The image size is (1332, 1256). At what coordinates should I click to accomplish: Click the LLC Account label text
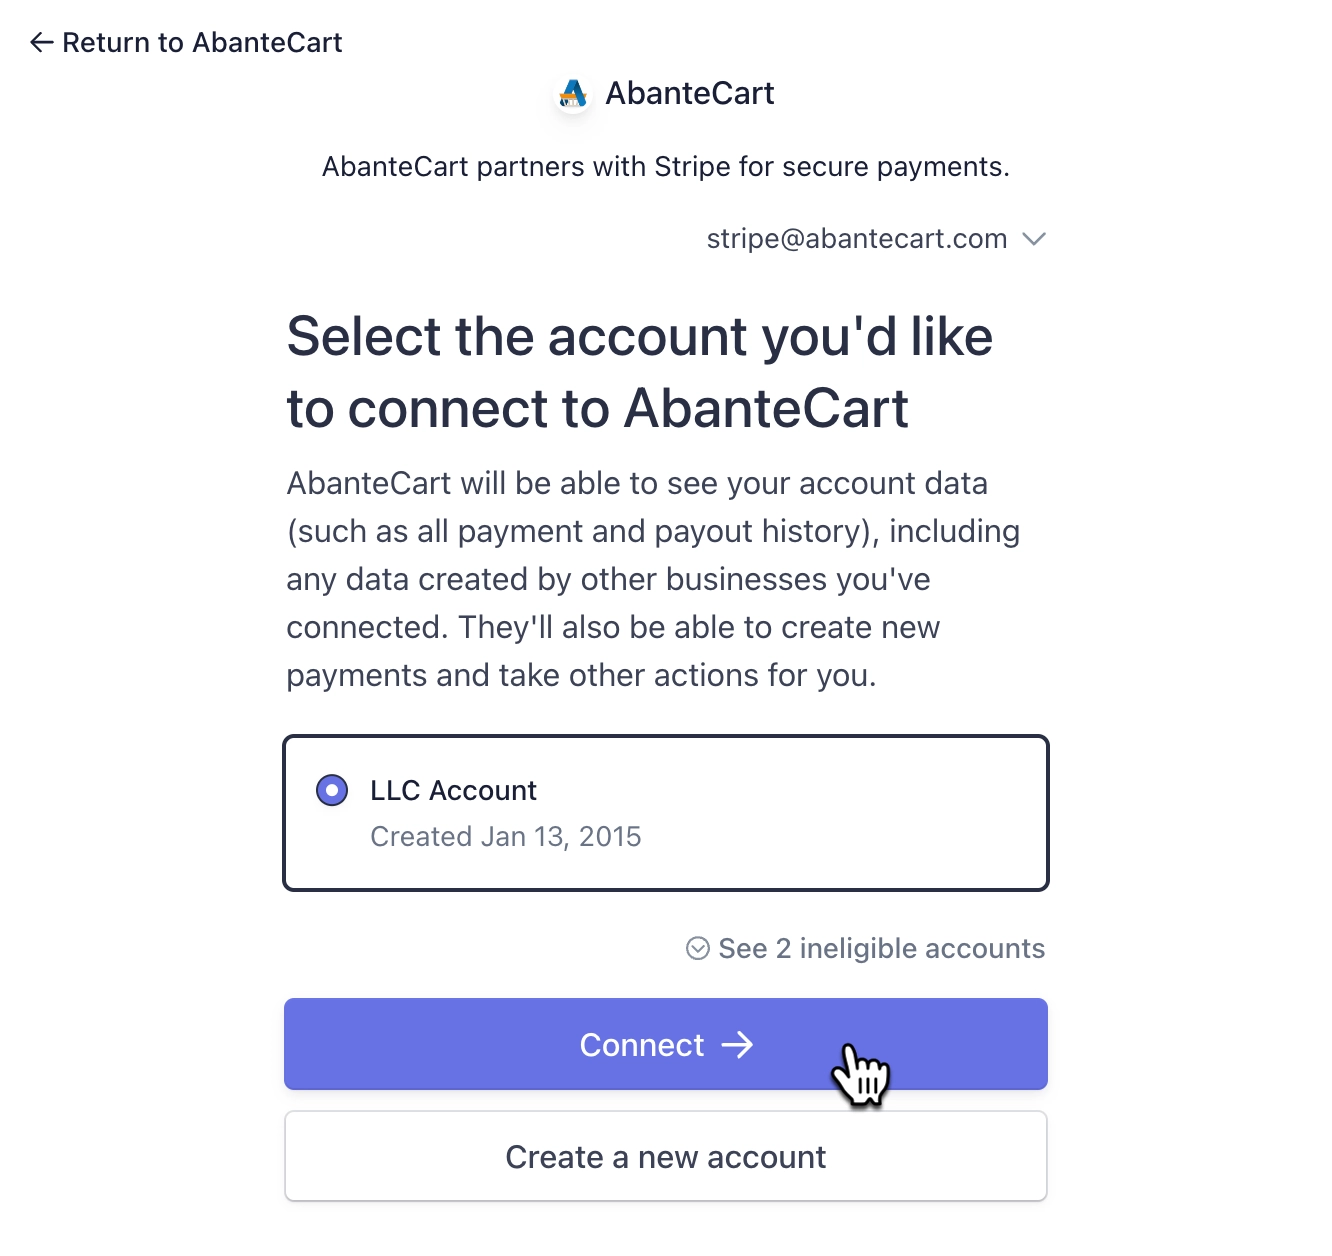pyautogui.click(x=453, y=790)
